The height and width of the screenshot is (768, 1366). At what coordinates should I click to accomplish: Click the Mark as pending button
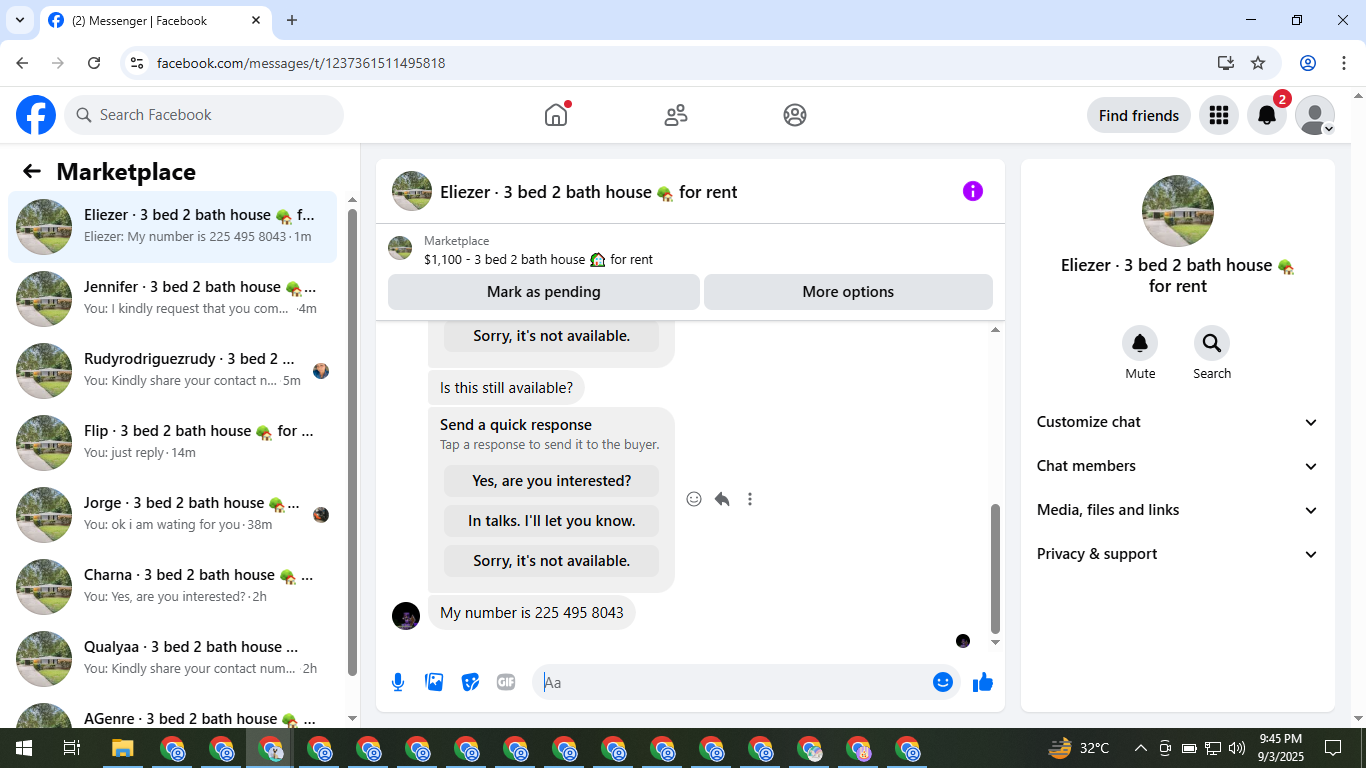(x=544, y=292)
